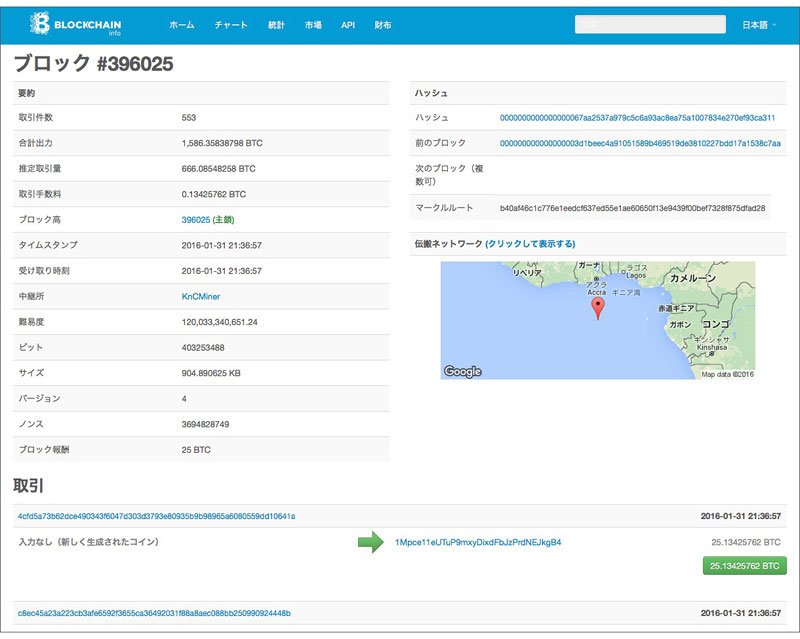Open the チャート menu item
Viewport: 800px width, 639px height.
231,24
